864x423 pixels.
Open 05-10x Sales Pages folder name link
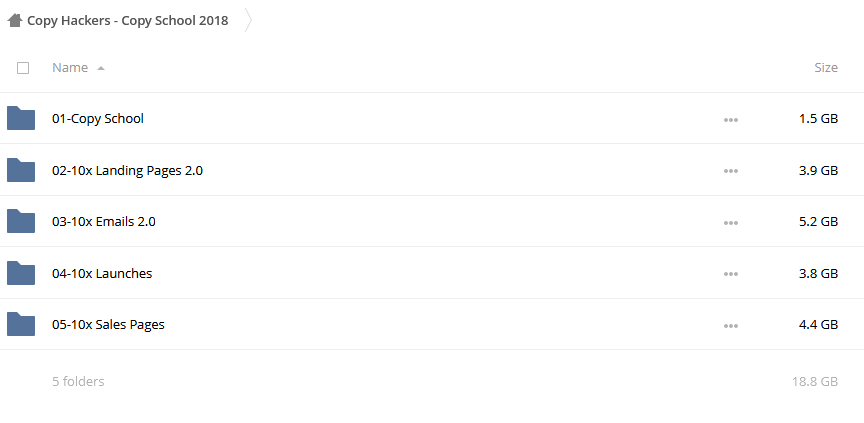[108, 324]
